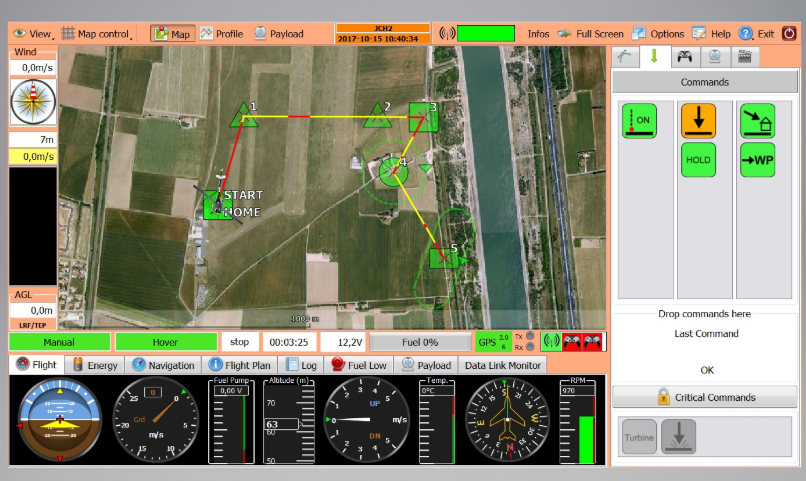Image resolution: width=806 pixels, height=481 pixels.
Task: Open Options
Action: pos(658,34)
